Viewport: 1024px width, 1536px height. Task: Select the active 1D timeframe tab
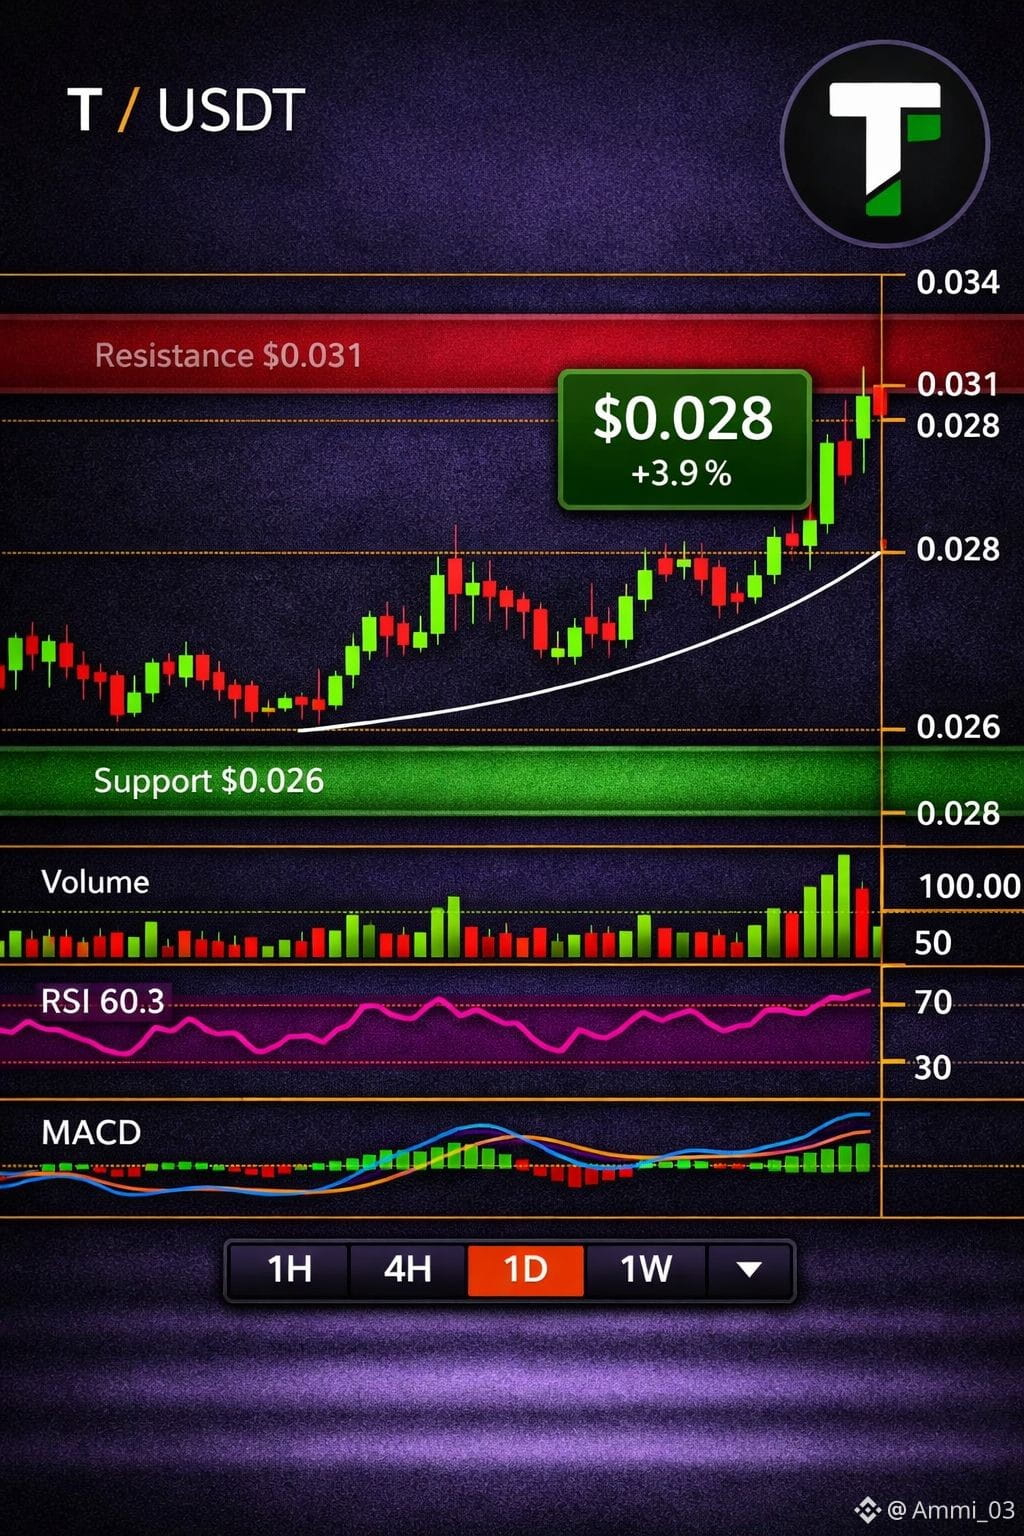pyautogui.click(x=525, y=1270)
